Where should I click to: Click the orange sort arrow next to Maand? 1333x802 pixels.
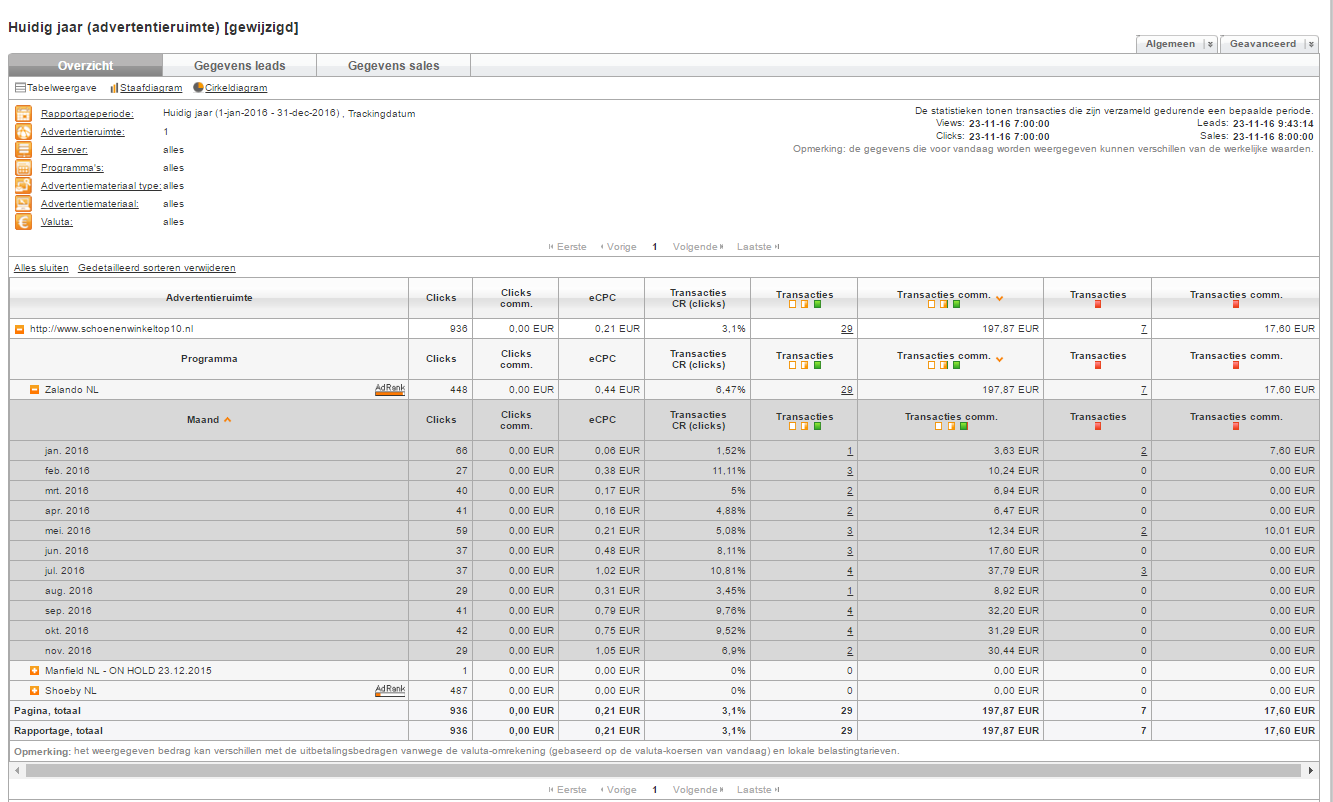tap(227, 420)
